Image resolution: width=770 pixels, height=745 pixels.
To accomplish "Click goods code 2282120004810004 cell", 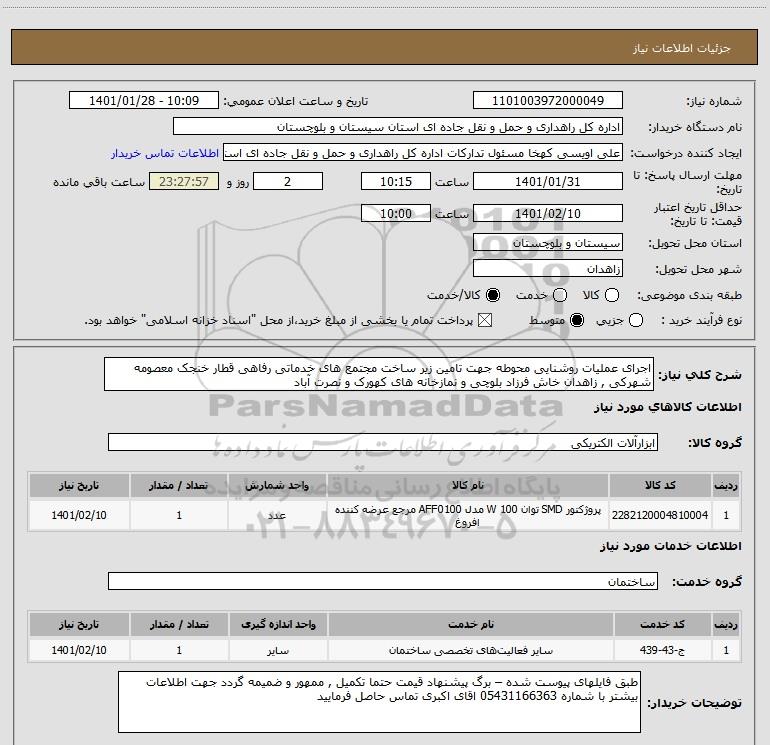I will tap(660, 515).
